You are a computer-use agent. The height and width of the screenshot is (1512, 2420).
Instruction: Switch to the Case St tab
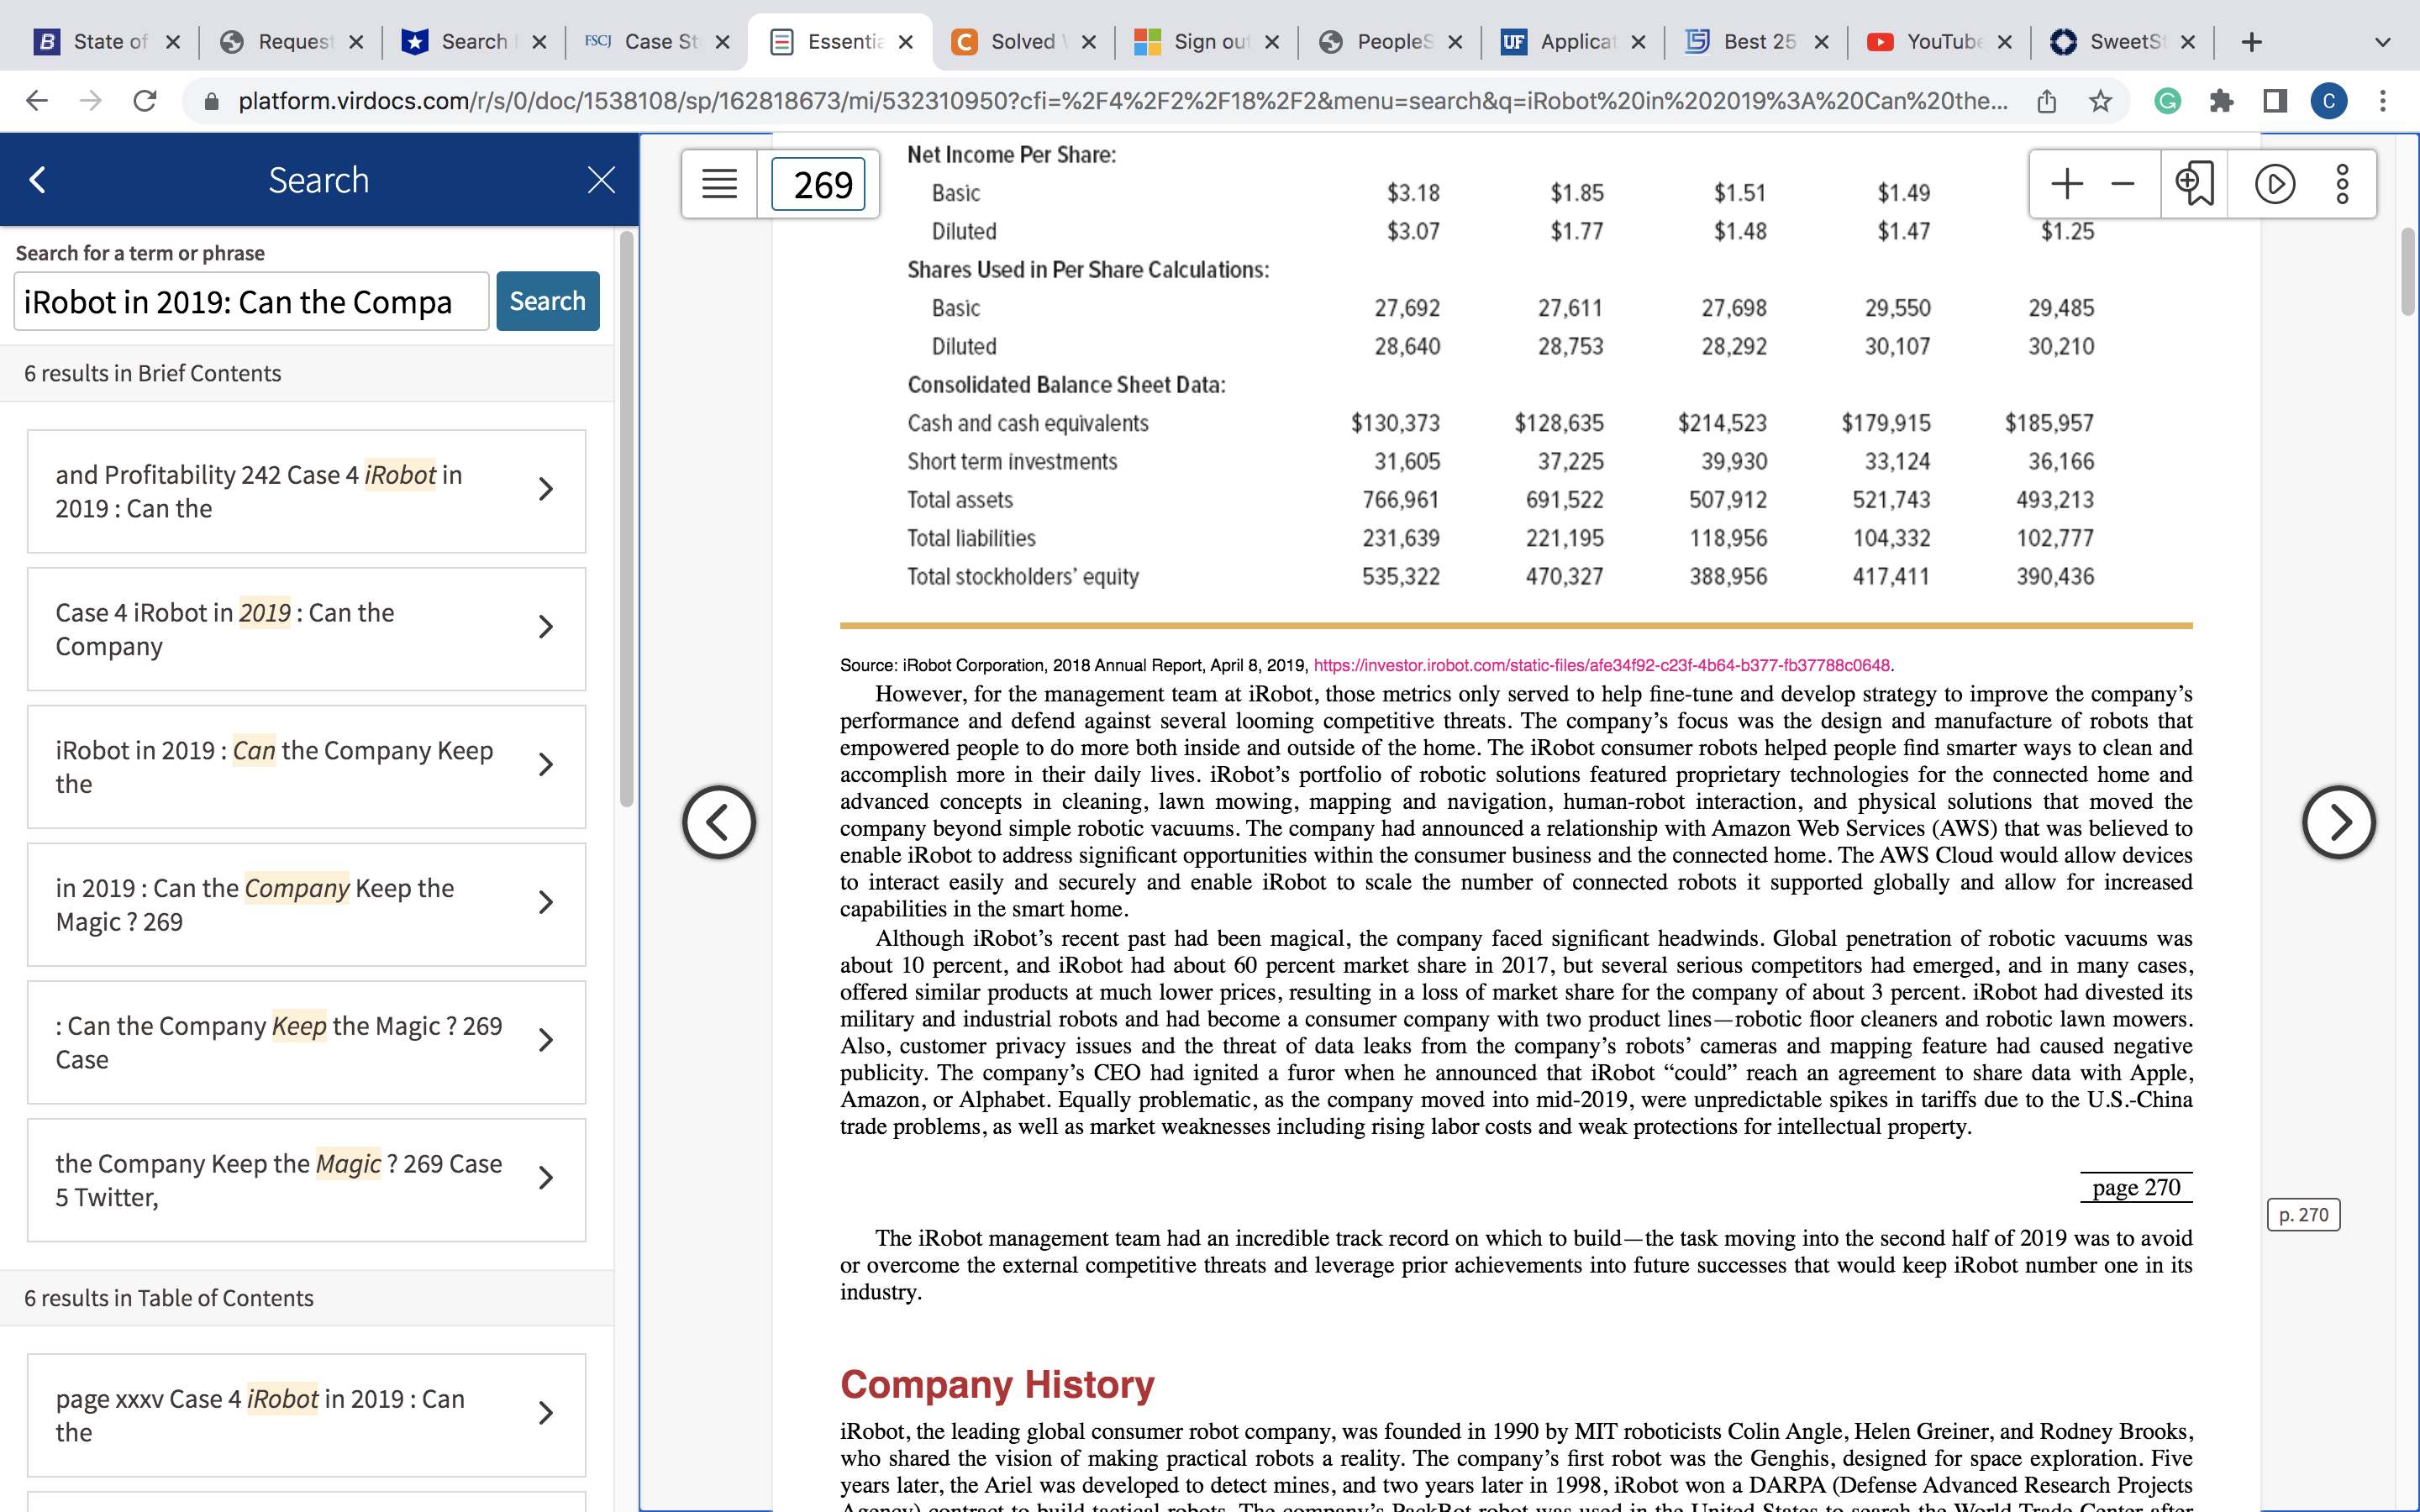point(656,42)
